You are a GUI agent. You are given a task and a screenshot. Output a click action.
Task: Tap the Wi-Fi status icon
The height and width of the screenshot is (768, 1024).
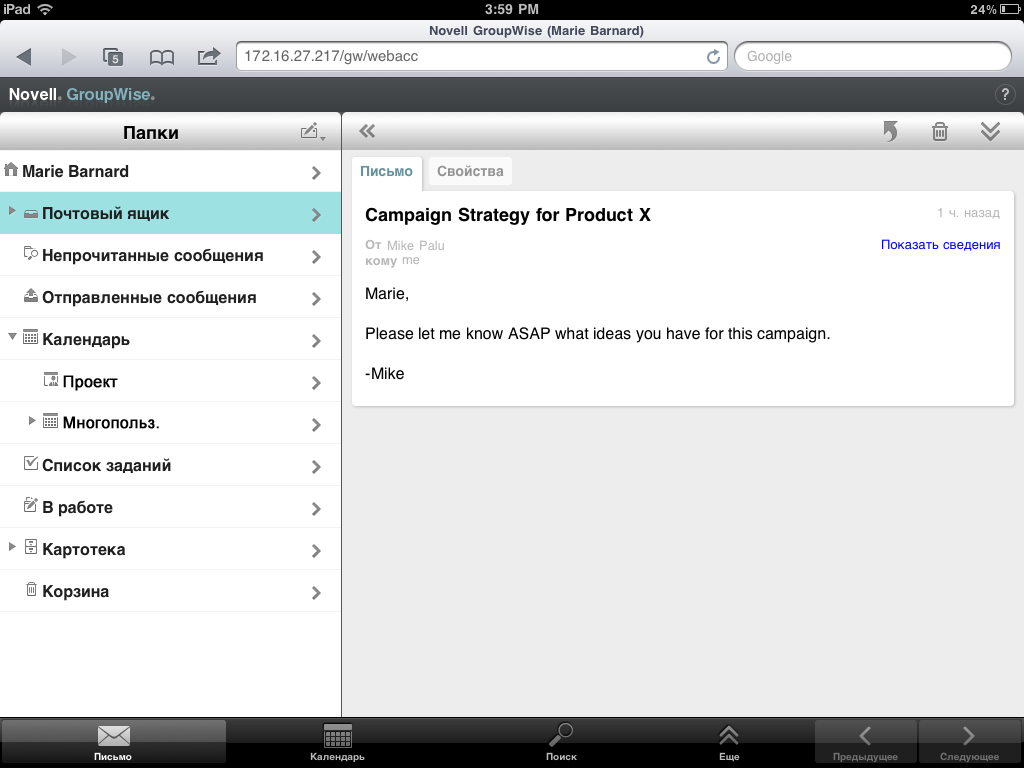click(45, 9)
